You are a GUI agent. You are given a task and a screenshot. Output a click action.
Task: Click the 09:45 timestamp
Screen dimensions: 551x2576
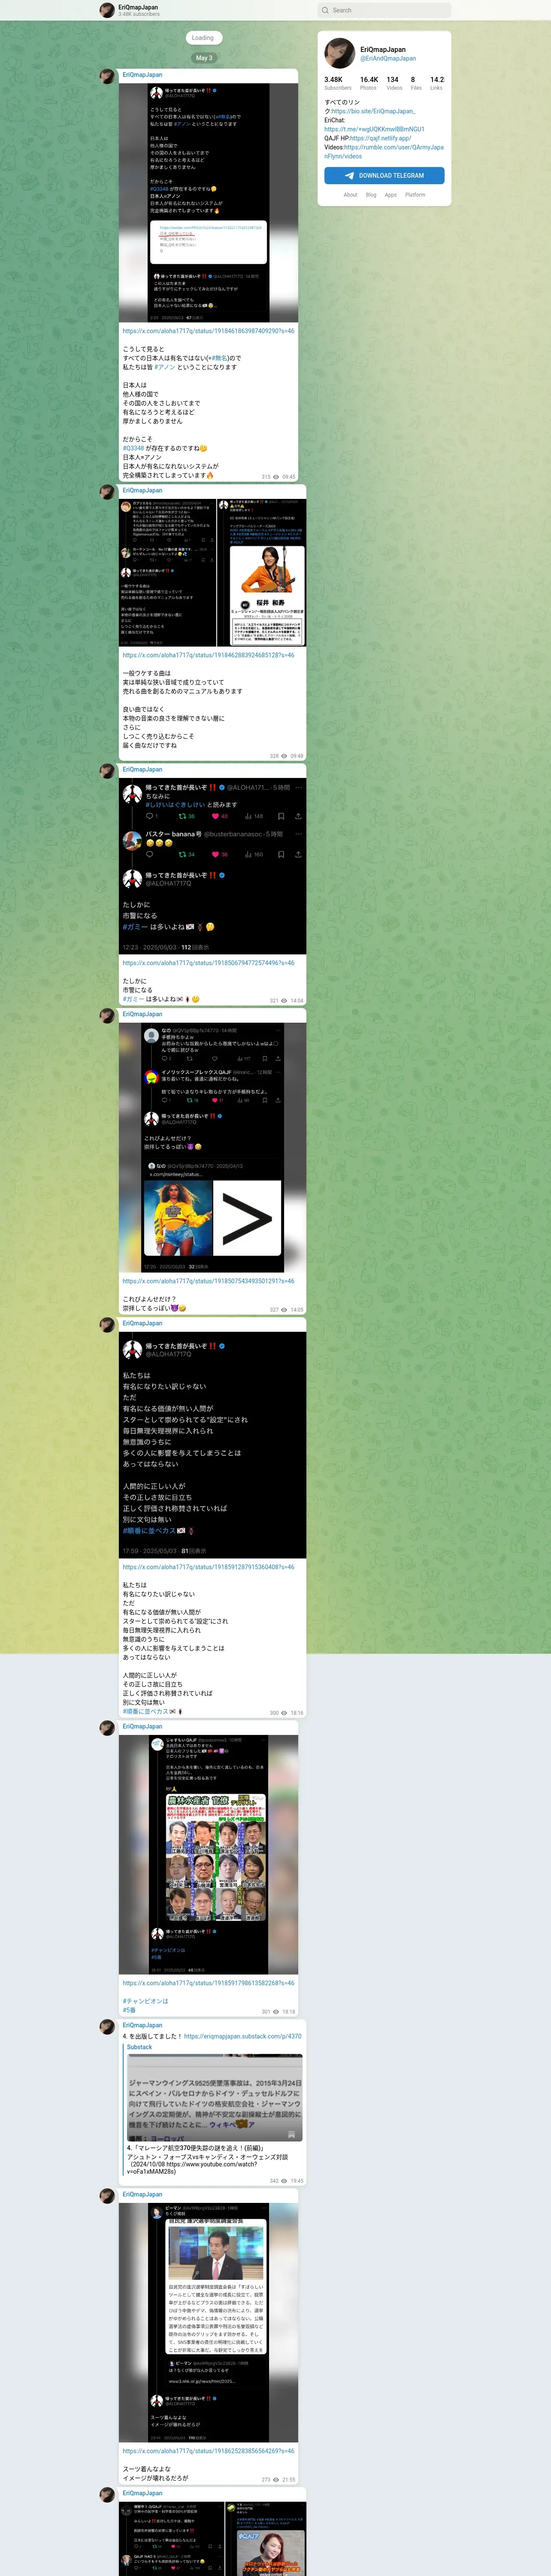(289, 477)
